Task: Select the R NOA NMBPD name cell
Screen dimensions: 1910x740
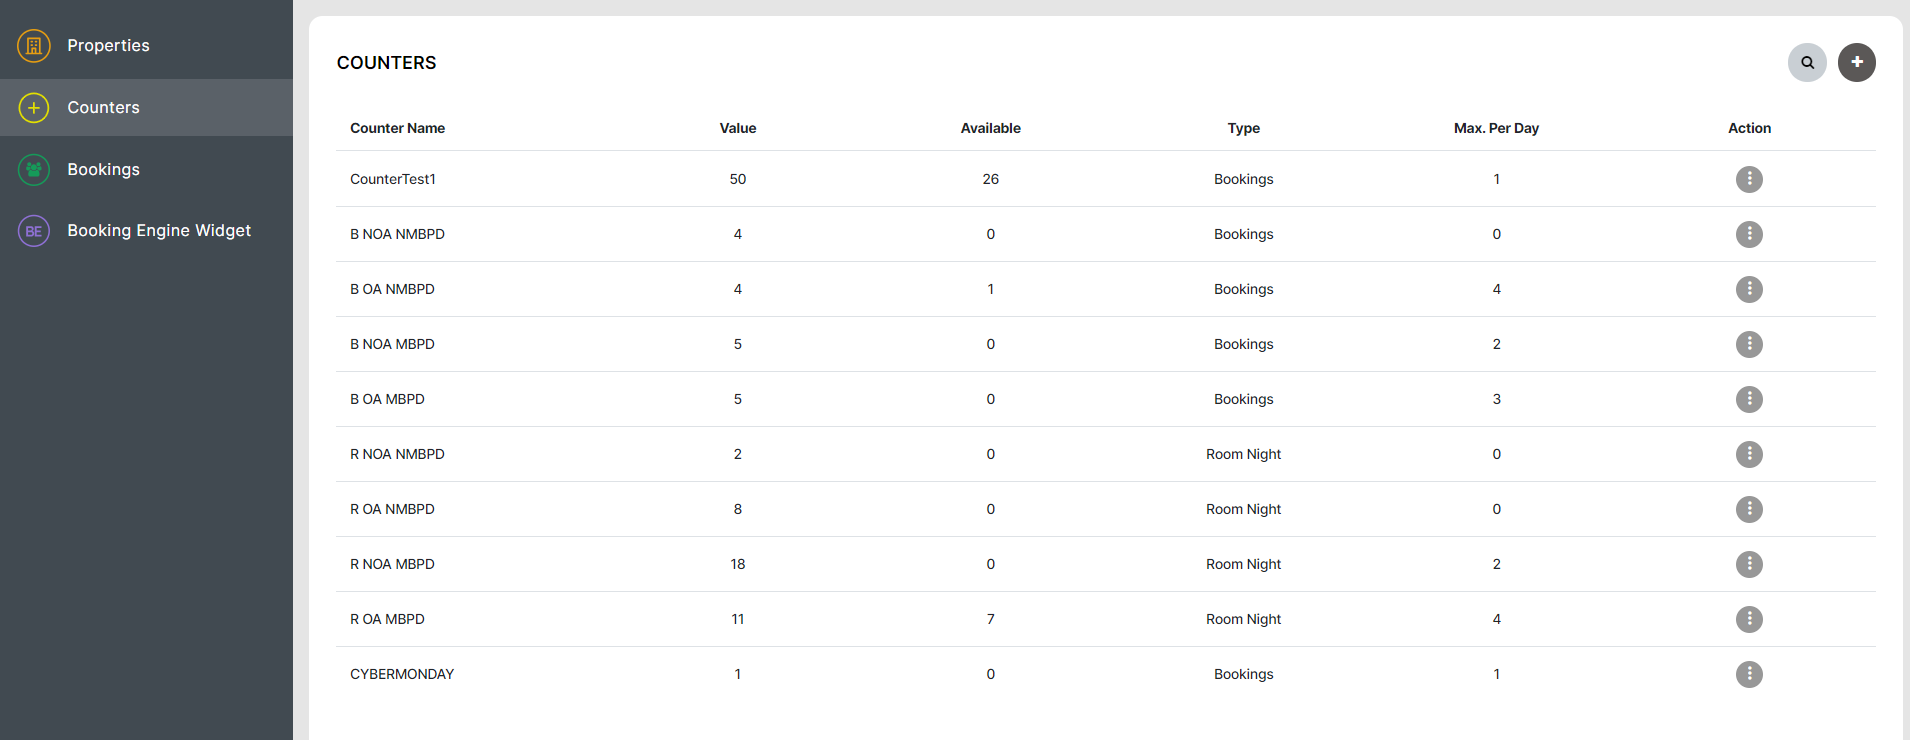Action: click(397, 454)
